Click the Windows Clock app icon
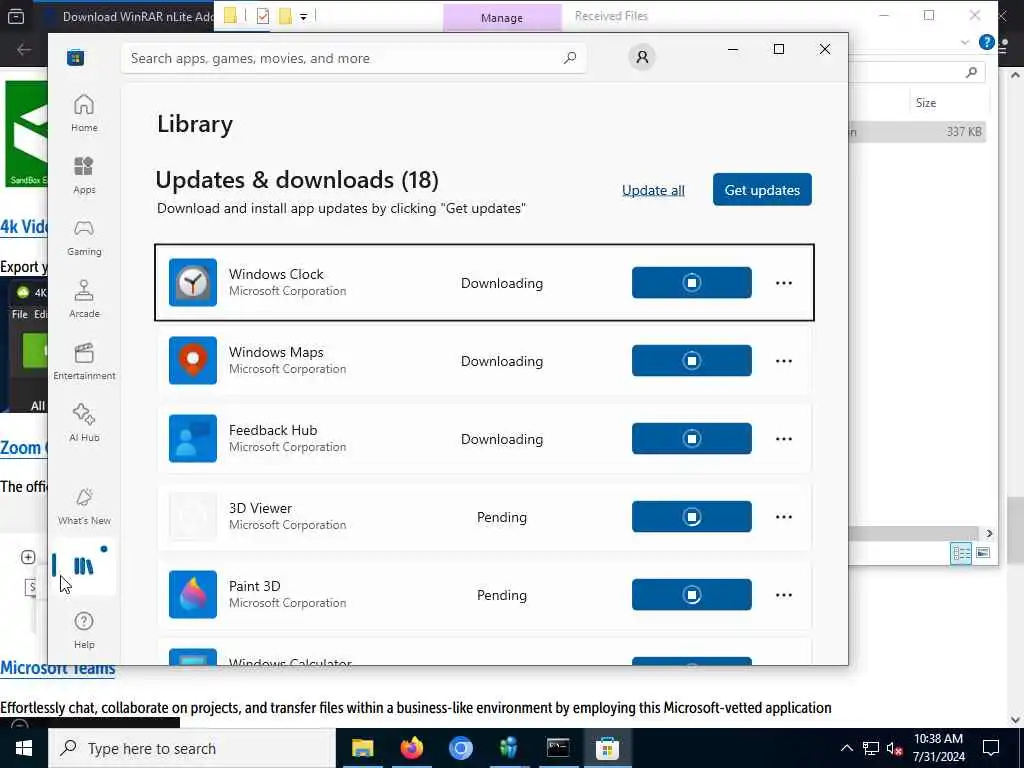This screenshot has width=1024, height=768. (193, 283)
